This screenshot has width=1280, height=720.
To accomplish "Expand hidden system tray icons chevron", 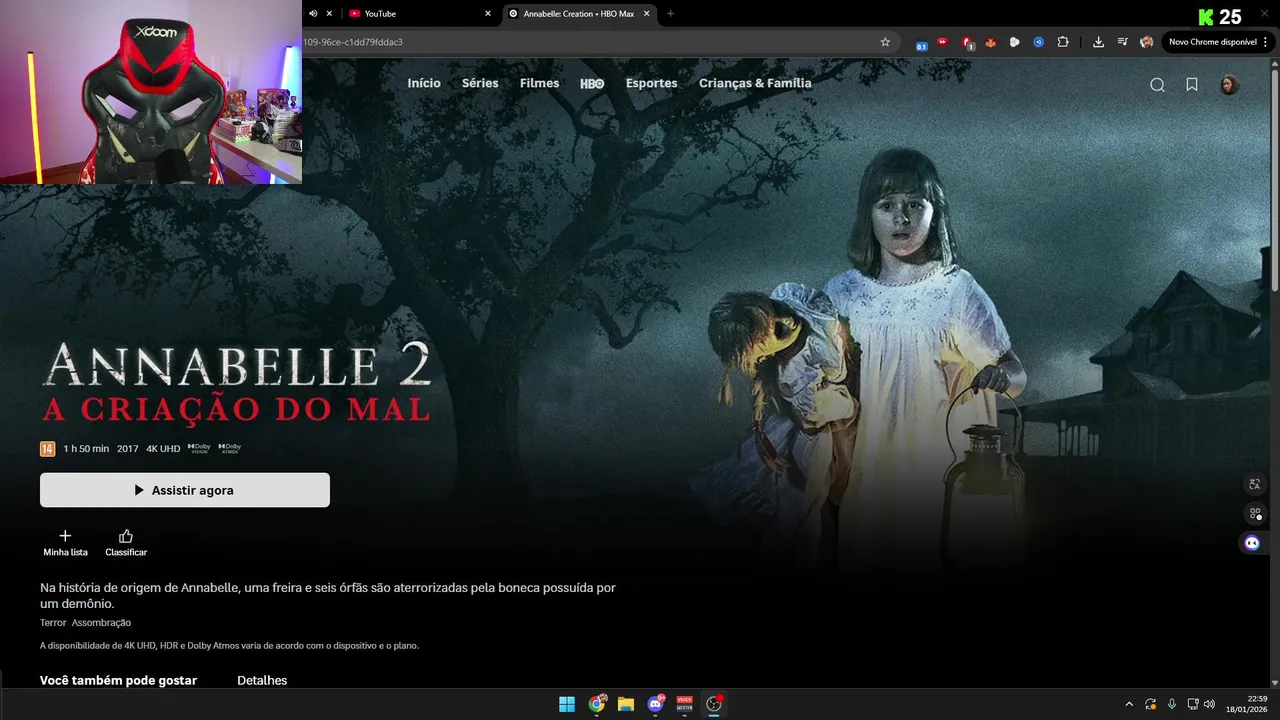I will (1129, 704).
